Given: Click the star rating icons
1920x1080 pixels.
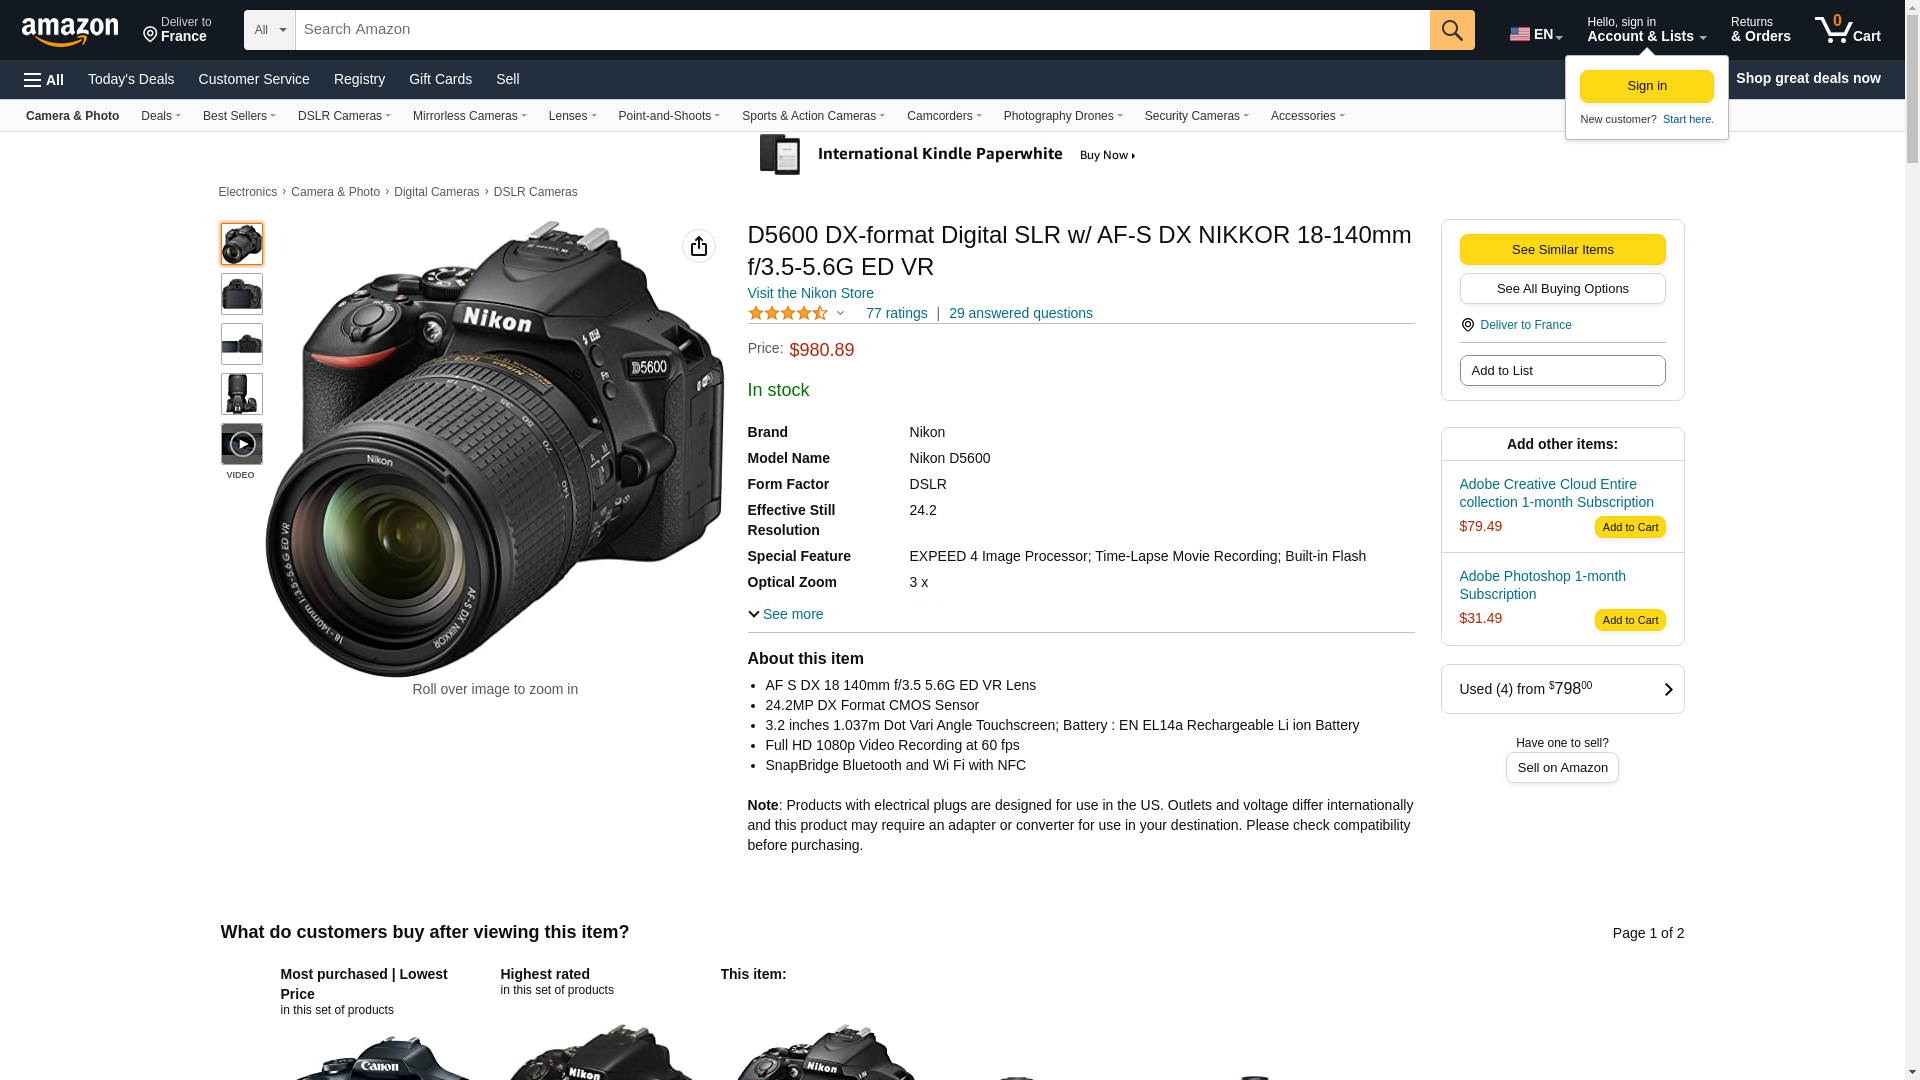Looking at the screenshot, I should click(788, 313).
